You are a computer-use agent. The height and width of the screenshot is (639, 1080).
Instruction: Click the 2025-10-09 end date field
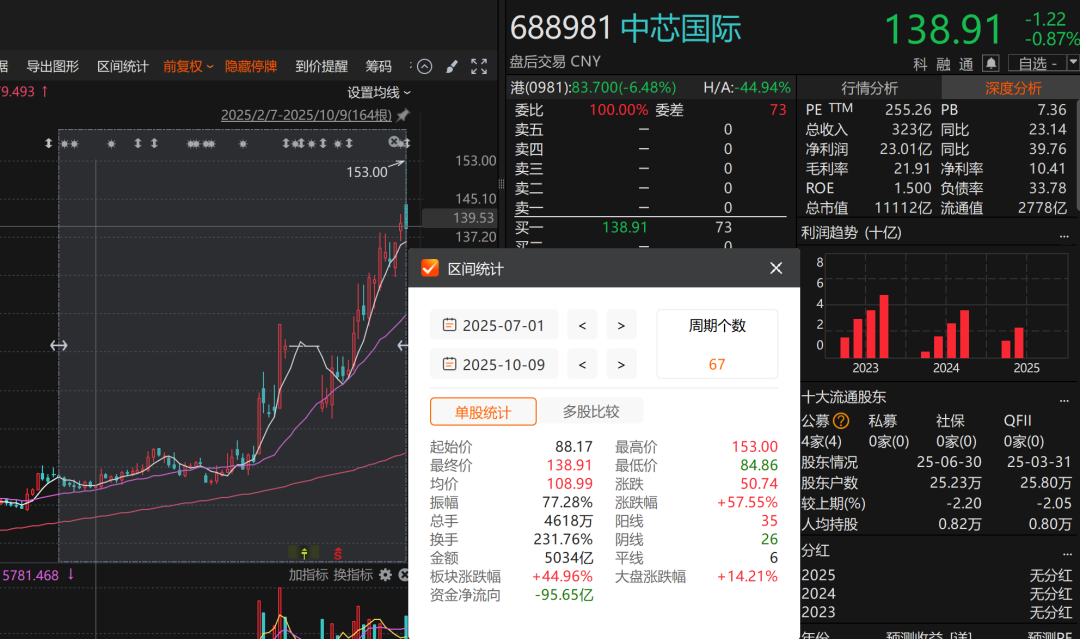point(494,364)
